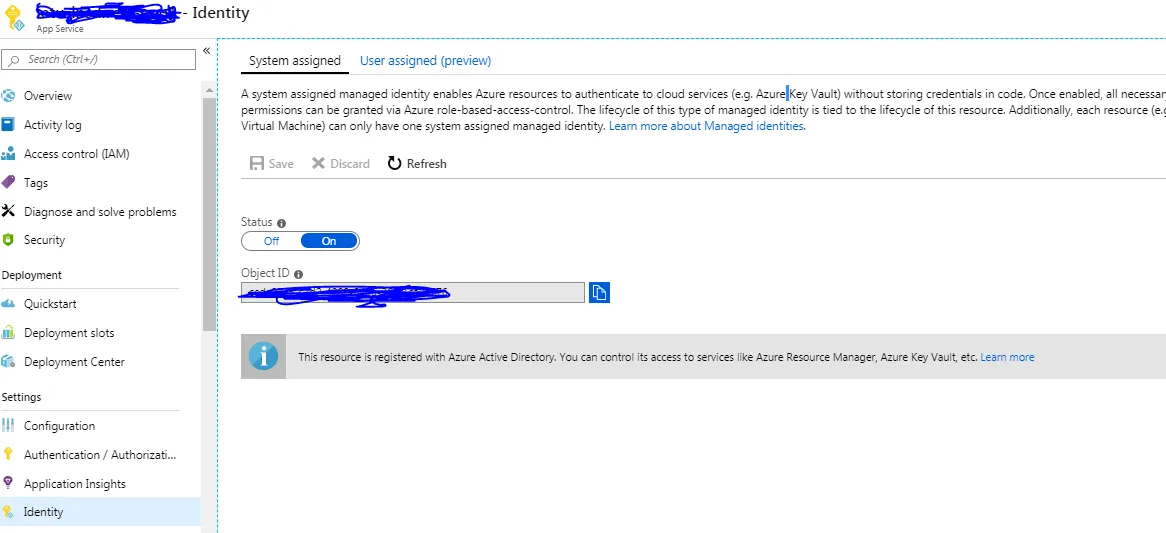The image size is (1166, 533).
Task: Click Learn more link in info banner
Action: [1007, 358]
